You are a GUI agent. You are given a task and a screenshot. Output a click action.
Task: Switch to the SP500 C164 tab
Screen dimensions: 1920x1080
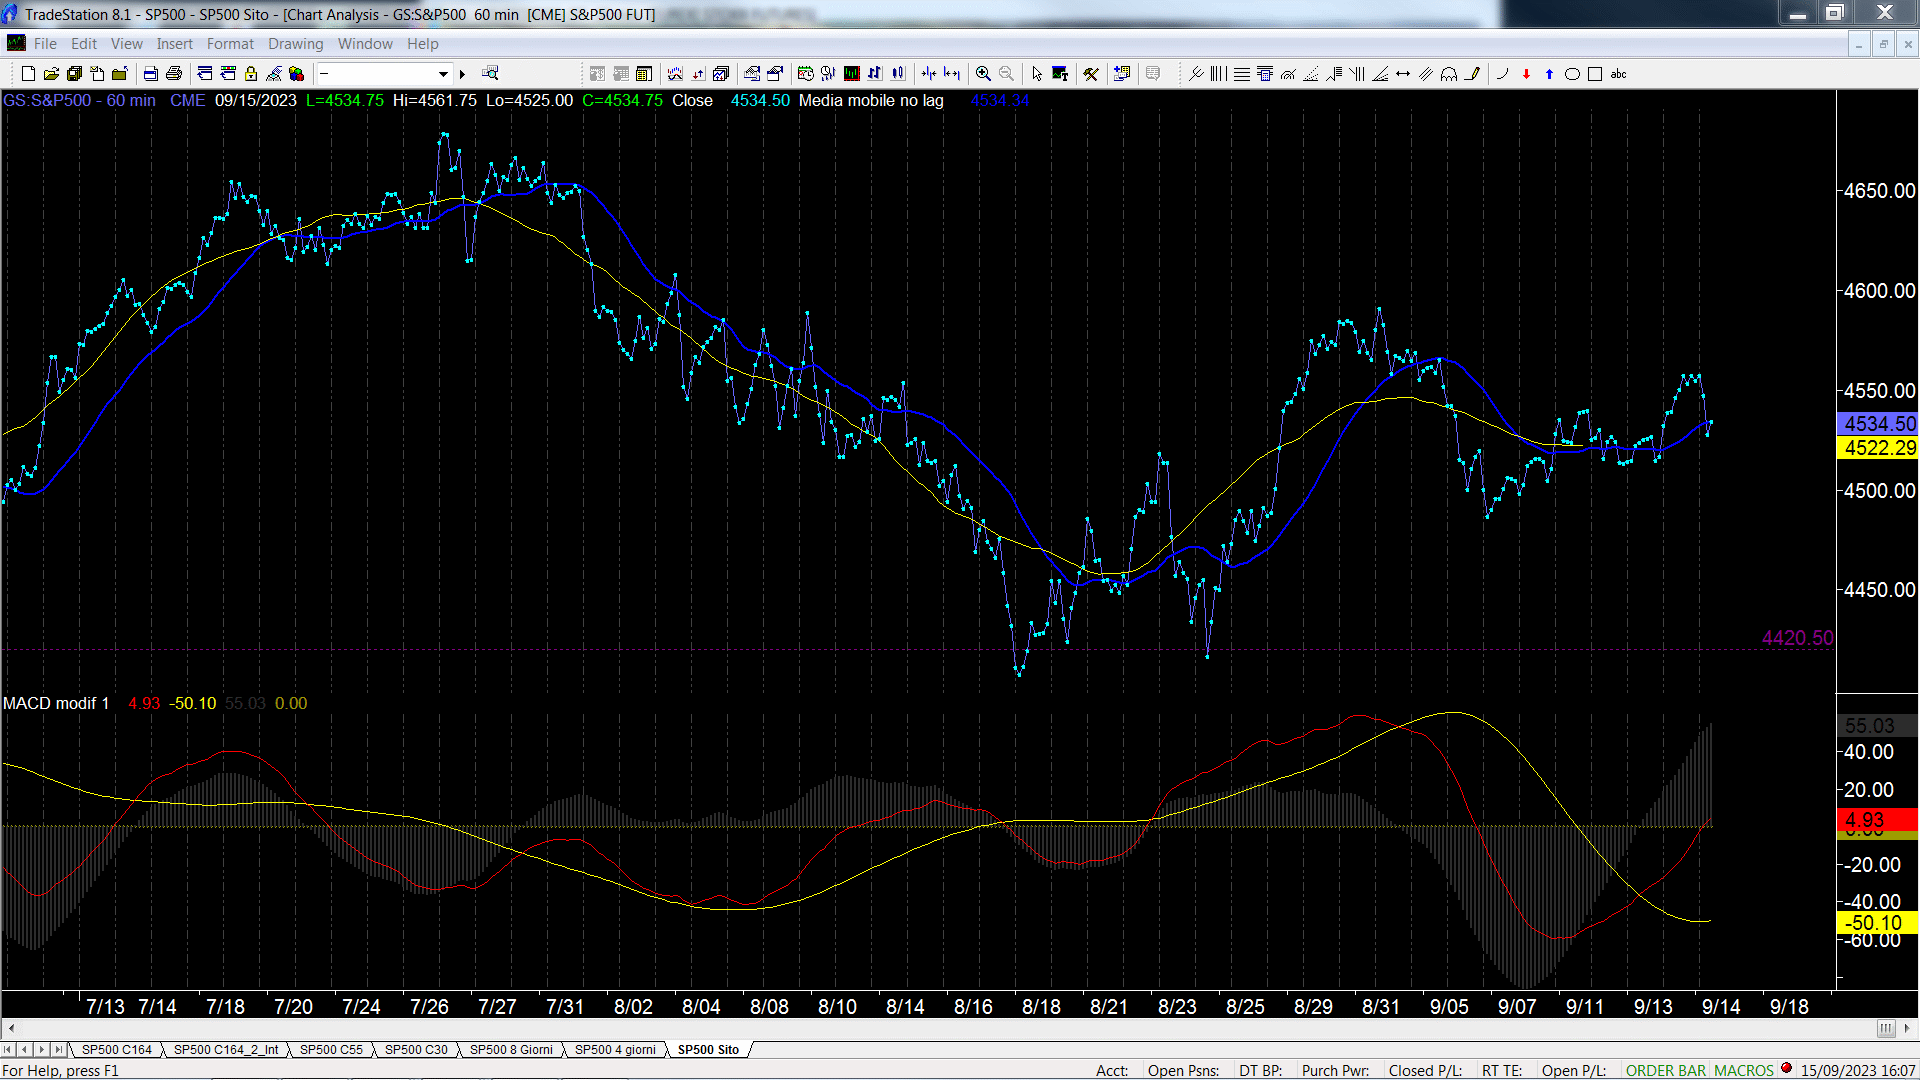117,1050
